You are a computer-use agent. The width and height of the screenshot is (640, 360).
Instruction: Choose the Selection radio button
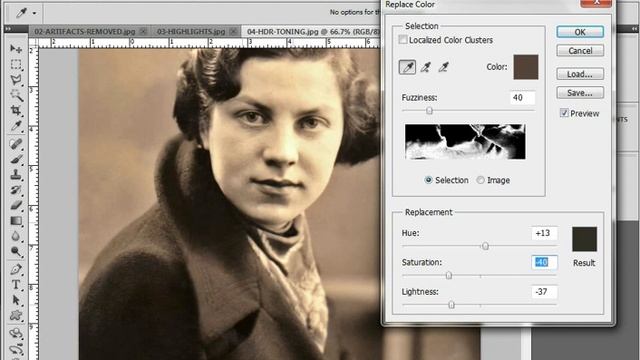[x=428, y=180]
